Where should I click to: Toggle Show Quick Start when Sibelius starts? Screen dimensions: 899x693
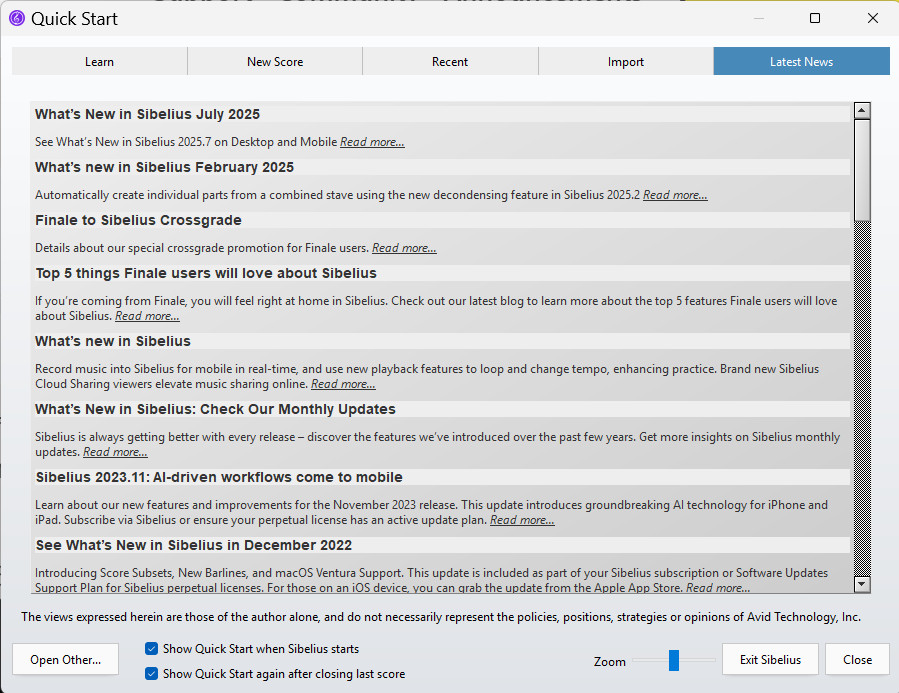point(151,648)
